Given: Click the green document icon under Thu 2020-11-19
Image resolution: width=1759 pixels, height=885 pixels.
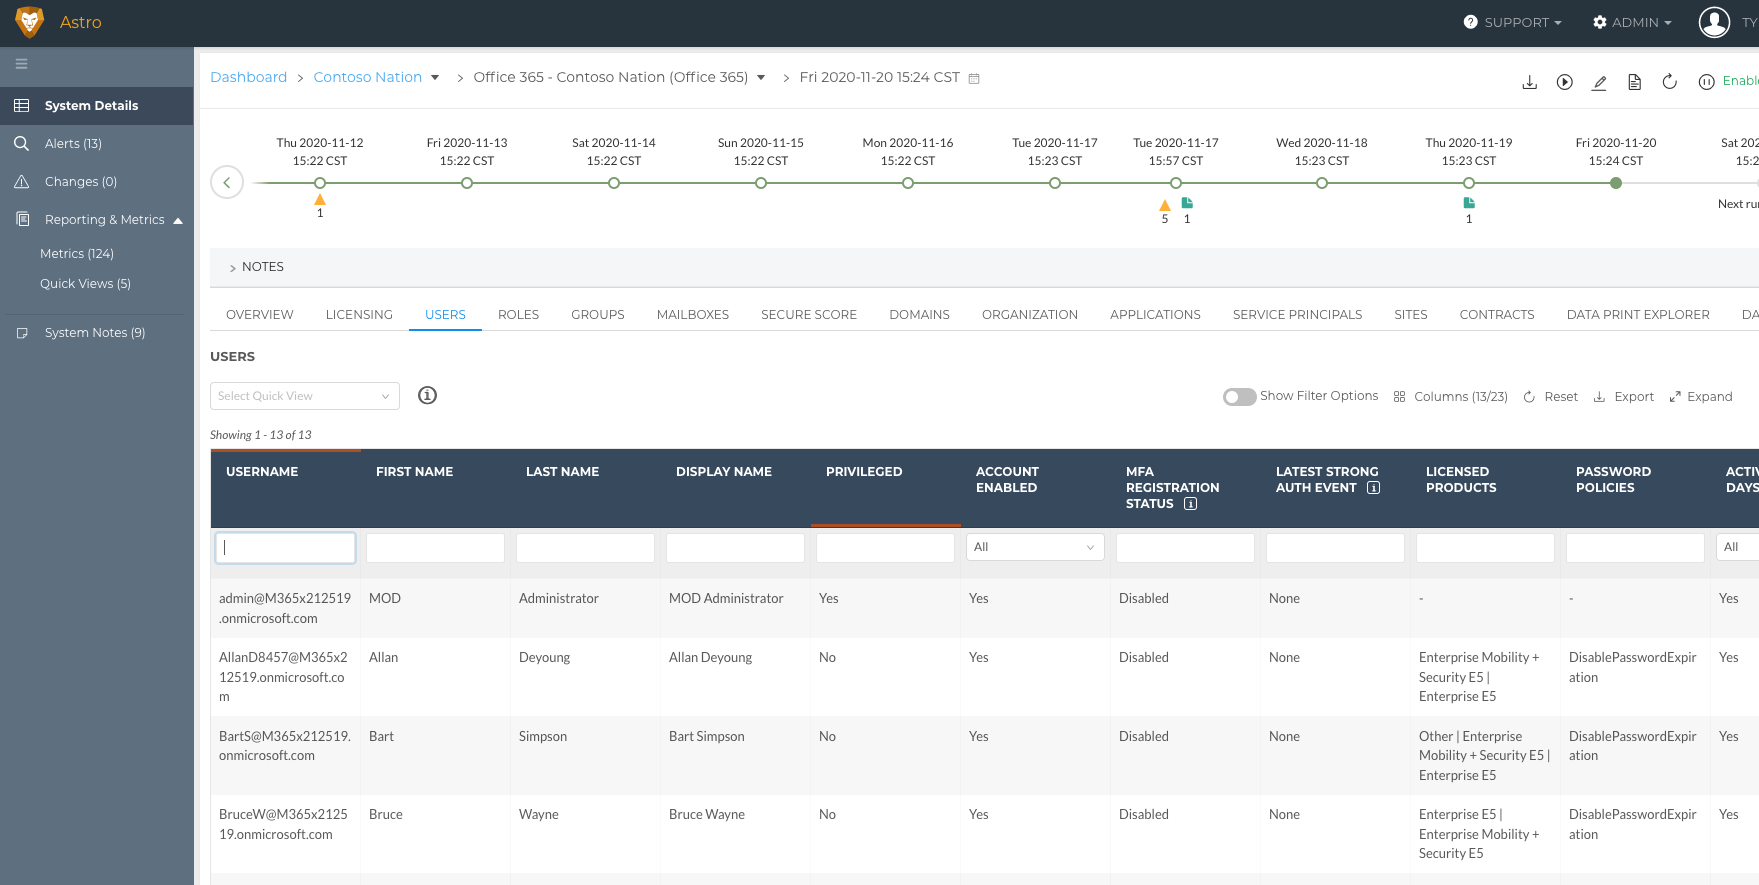Looking at the screenshot, I should click(1469, 203).
